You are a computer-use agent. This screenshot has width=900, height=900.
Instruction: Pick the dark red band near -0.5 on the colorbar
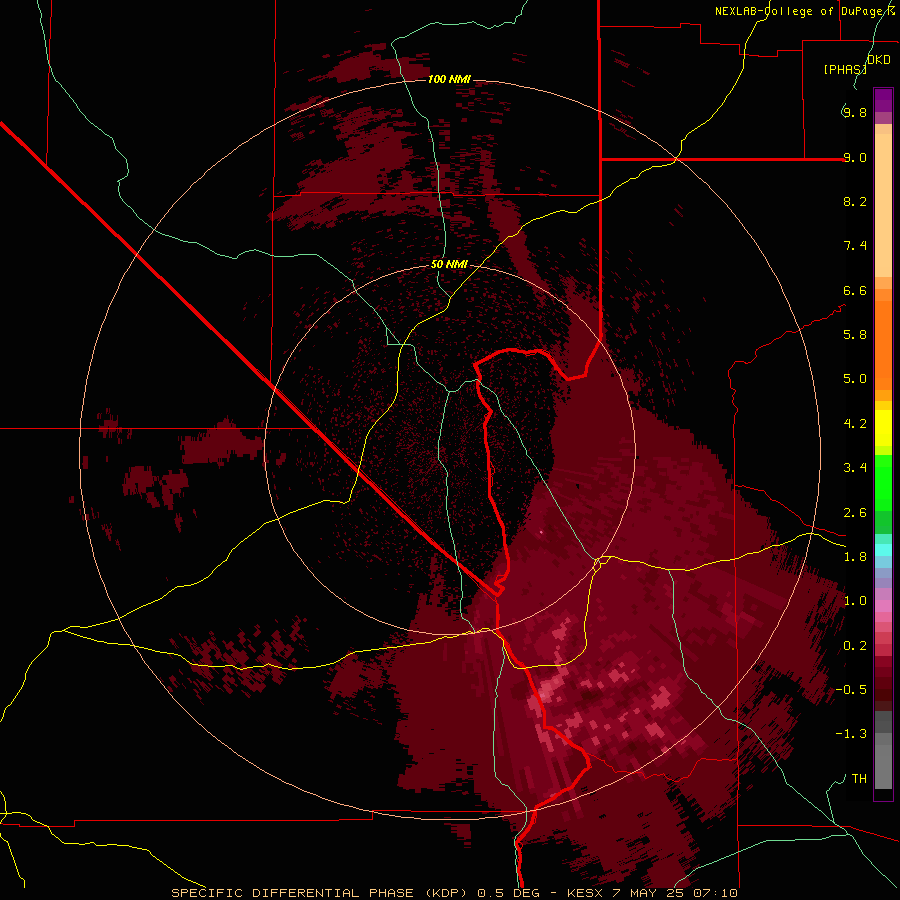click(x=883, y=689)
